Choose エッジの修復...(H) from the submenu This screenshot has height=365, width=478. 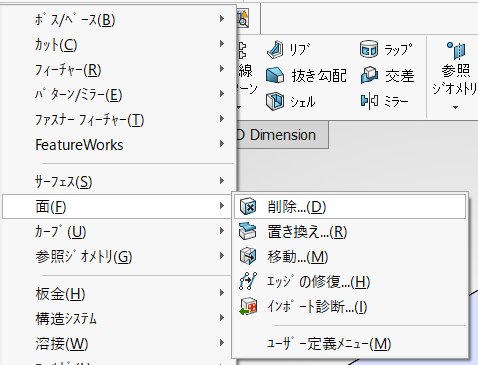pos(350,281)
